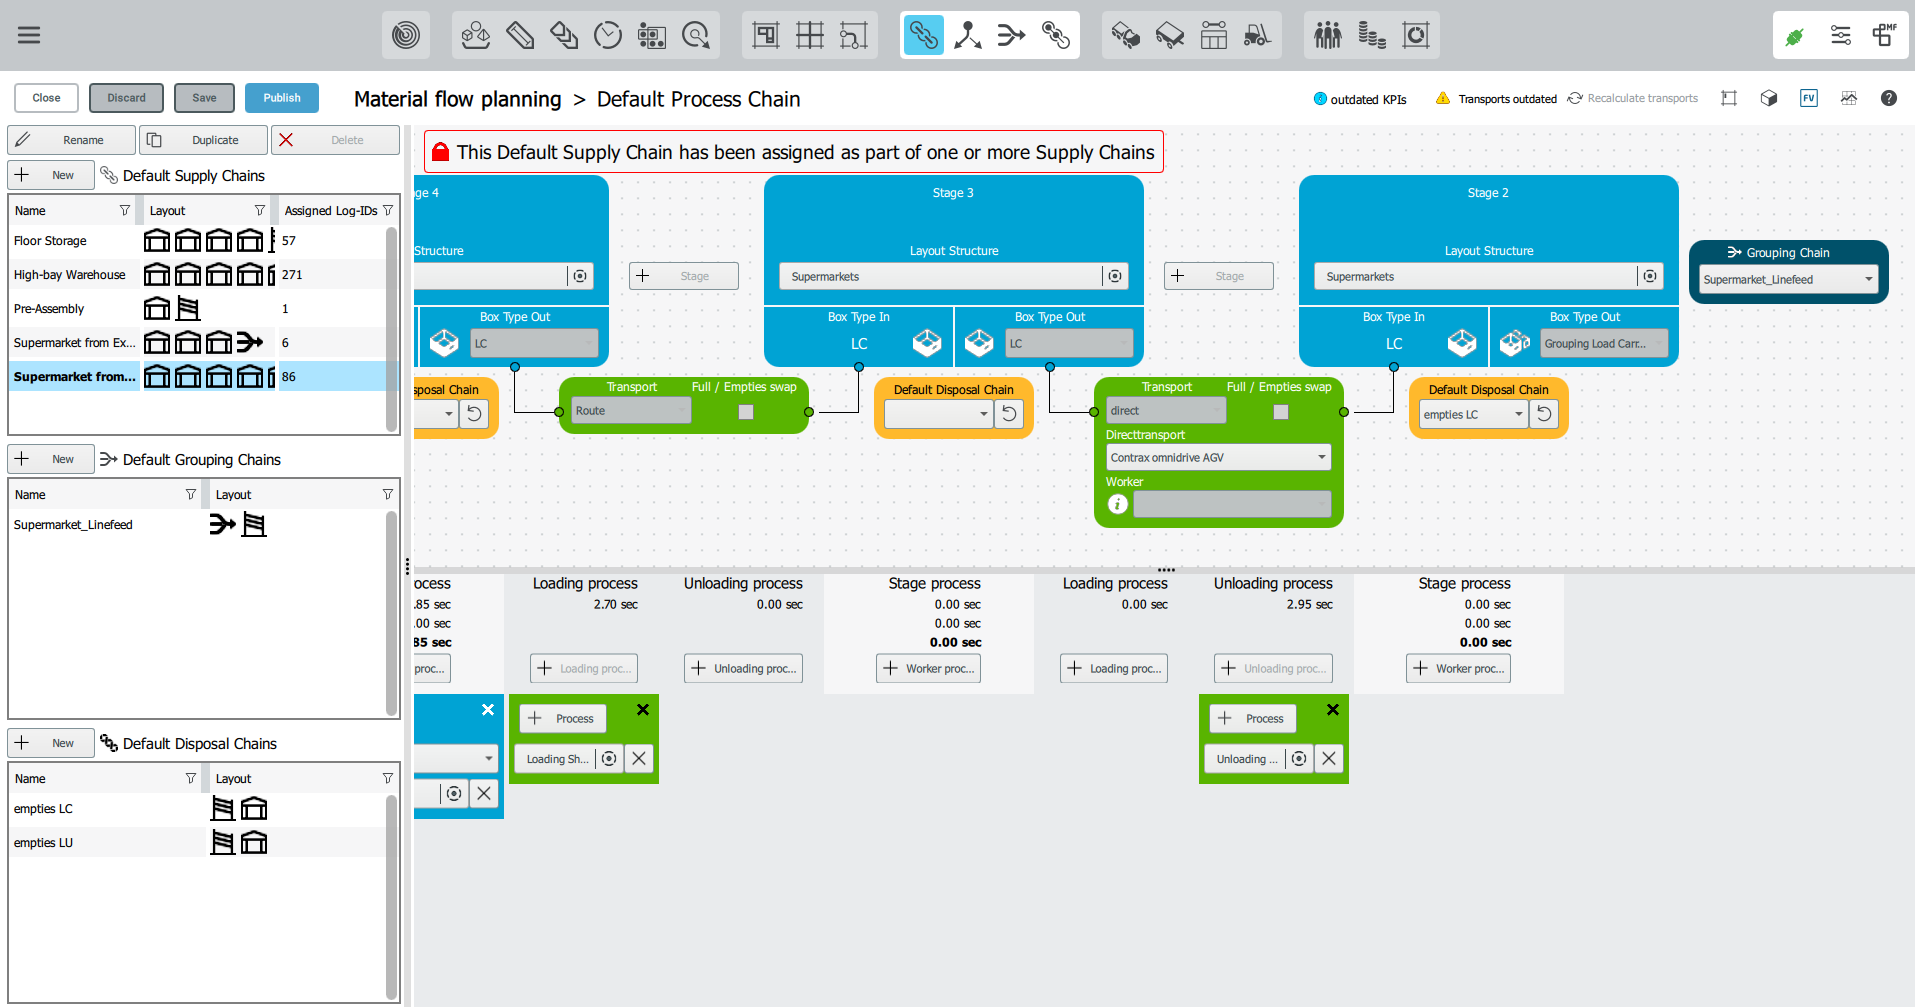Select the active chain-link supply chains tool
The width and height of the screenshot is (1915, 1007).
pos(923,36)
